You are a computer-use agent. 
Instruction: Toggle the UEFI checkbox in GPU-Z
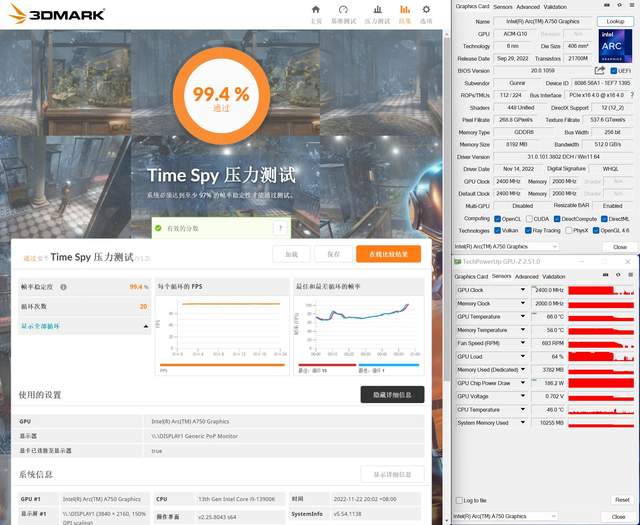tap(613, 71)
